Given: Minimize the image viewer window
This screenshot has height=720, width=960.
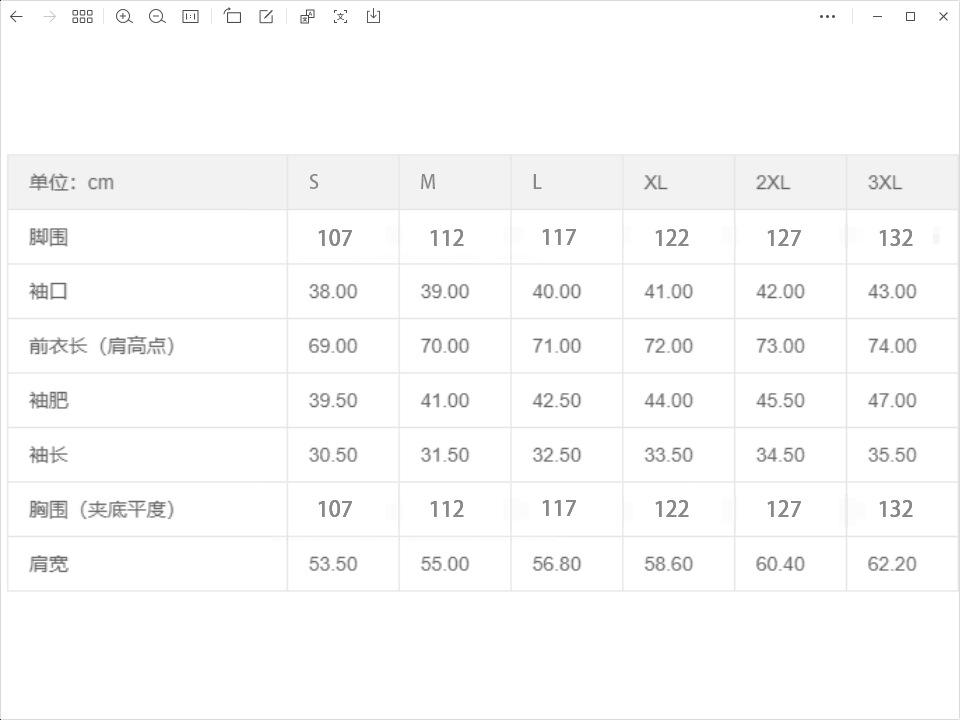Looking at the screenshot, I should click(878, 17).
